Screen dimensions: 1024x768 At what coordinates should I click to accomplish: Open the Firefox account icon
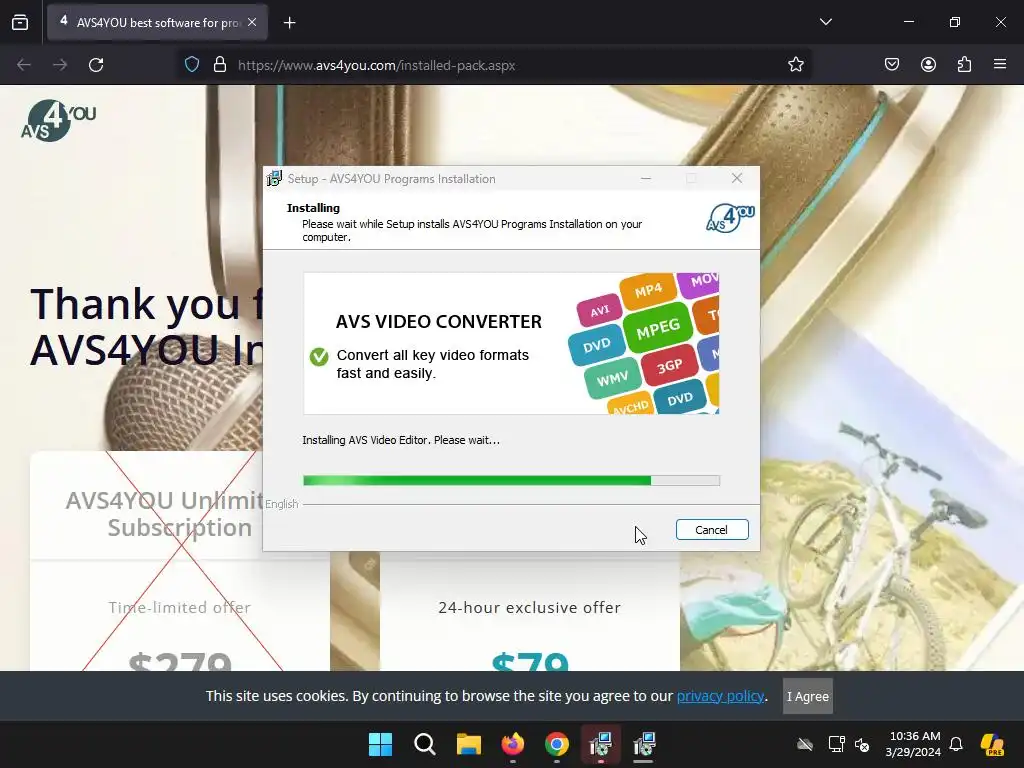click(x=928, y=65)
